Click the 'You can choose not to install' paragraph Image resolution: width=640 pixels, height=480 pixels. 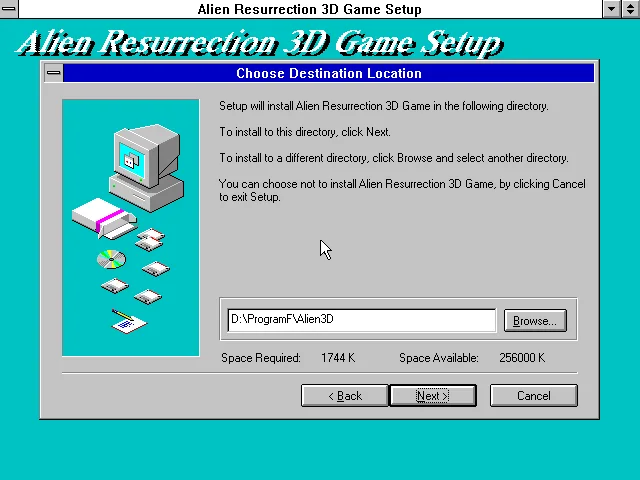pos(402,190)
